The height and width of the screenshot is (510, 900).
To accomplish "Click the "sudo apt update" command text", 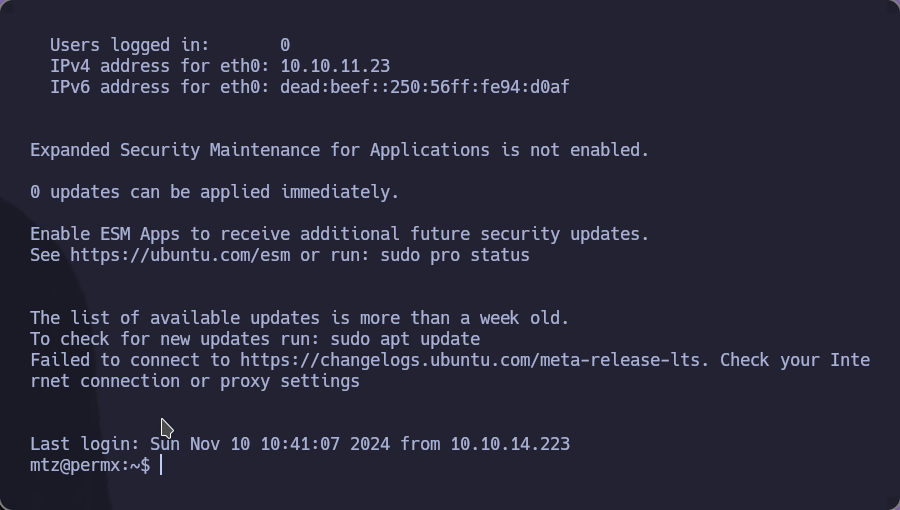I will click(x=405, y=339).
